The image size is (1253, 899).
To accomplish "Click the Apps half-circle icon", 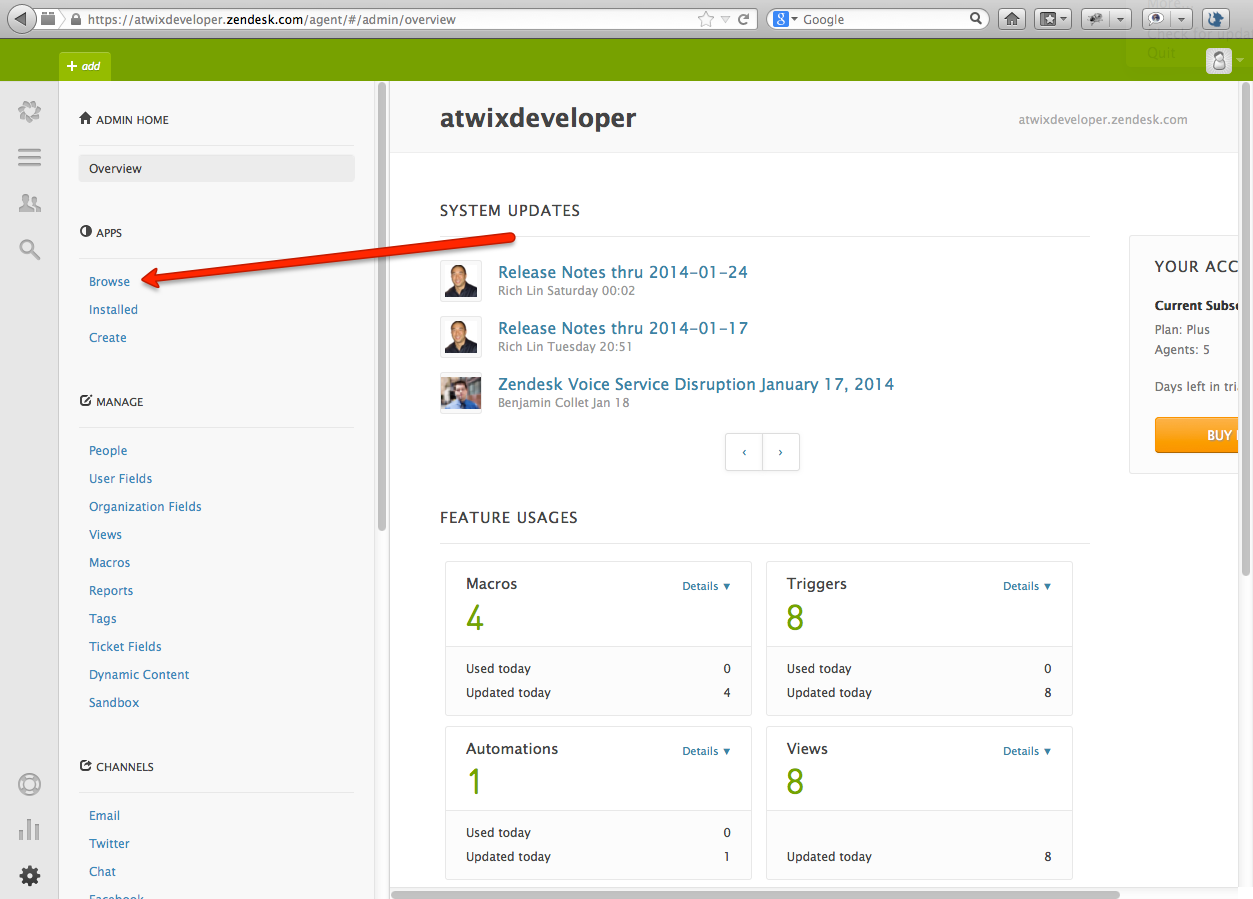I will tap(85, 232).
